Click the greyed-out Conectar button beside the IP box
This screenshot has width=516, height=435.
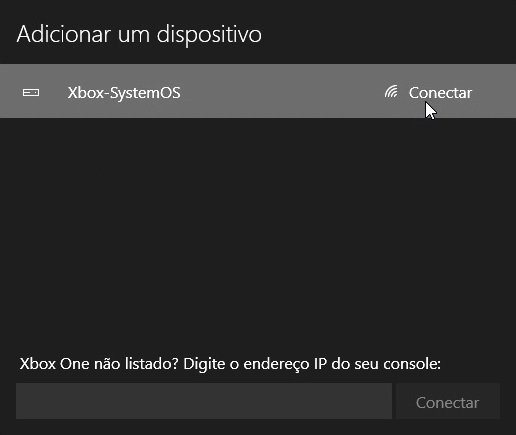pyautogui.click(x=448, y=401)
